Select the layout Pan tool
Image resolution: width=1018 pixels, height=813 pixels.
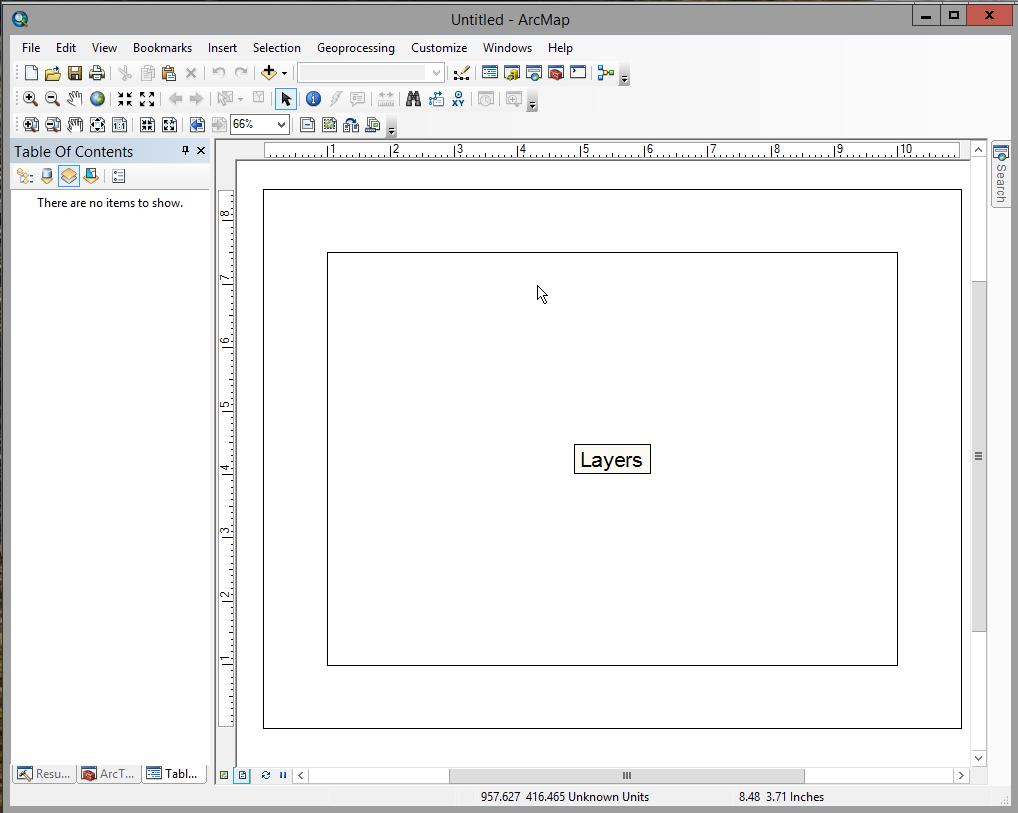pos(75,125)
